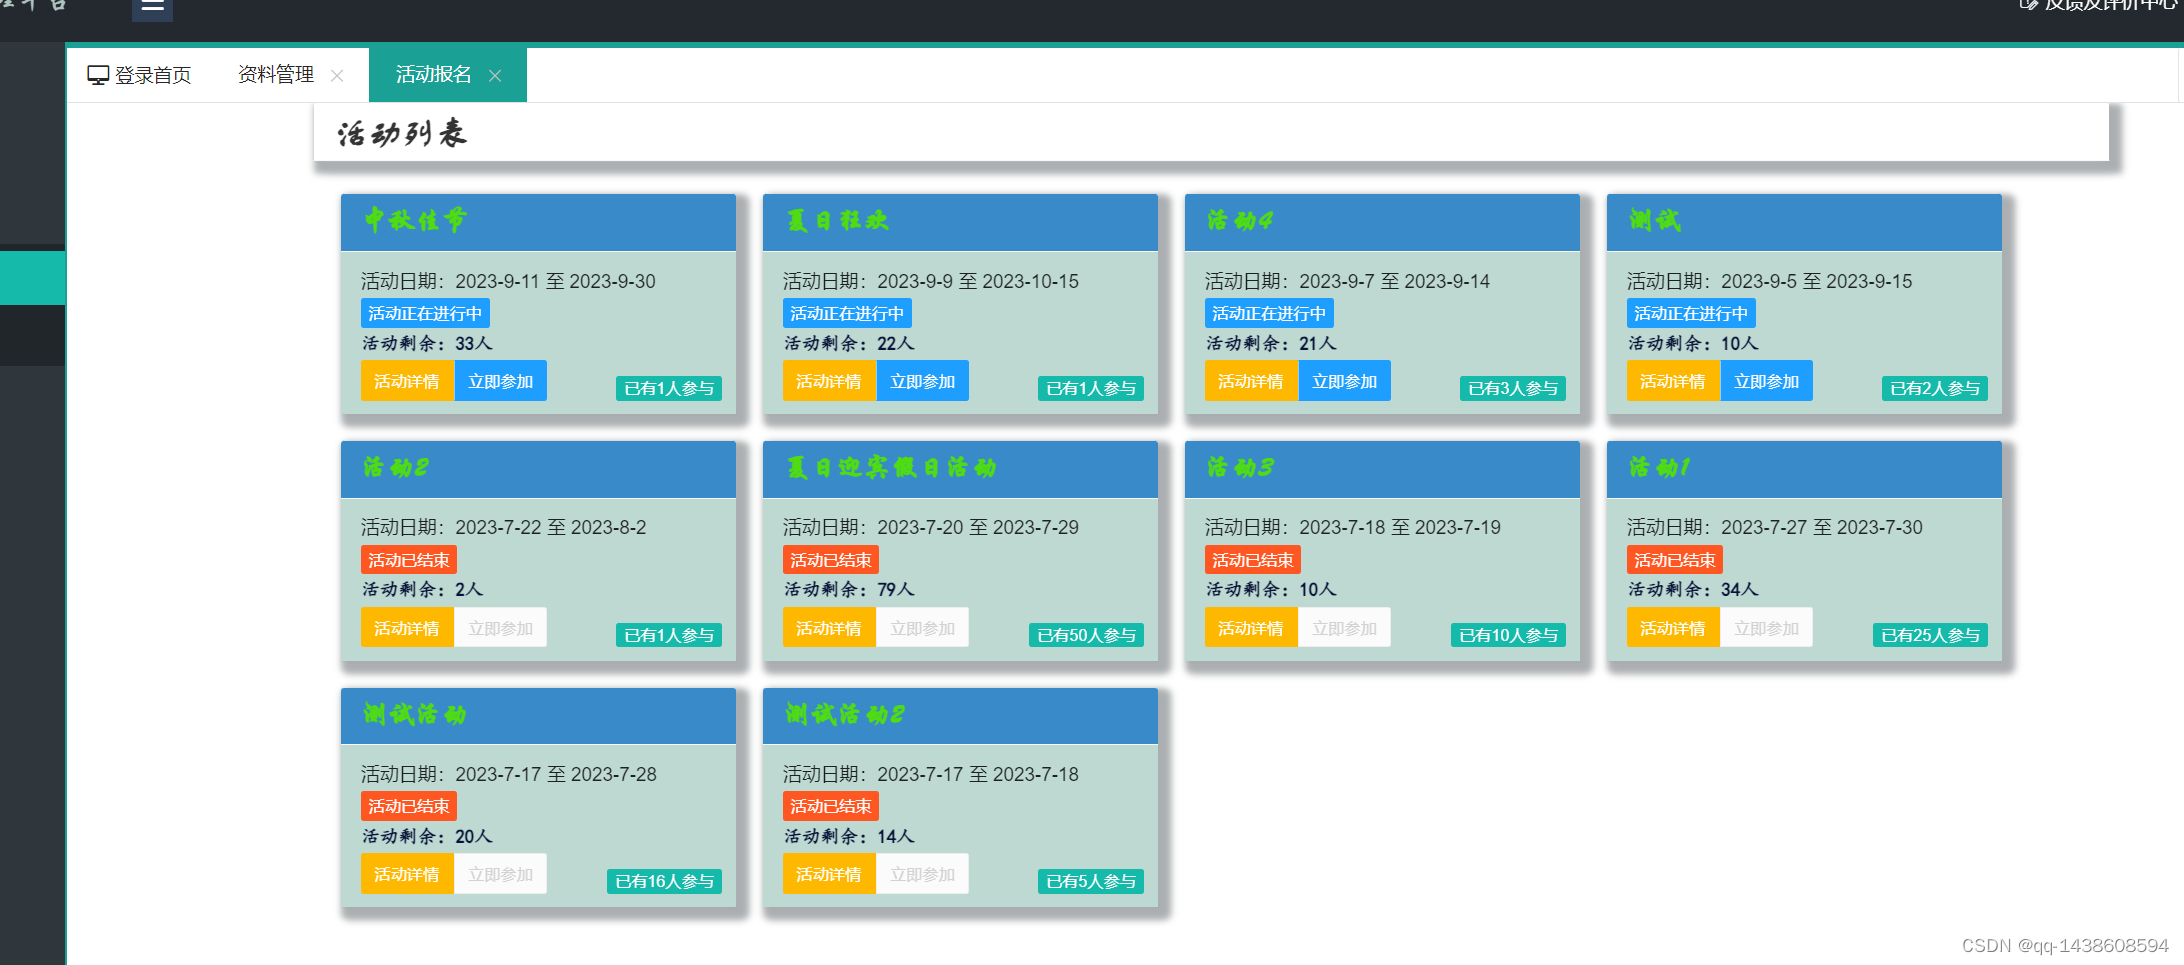Open 活动详情 for 测试活动
The height and width of the screenshot is (965, 2184).
click(407, 874)
